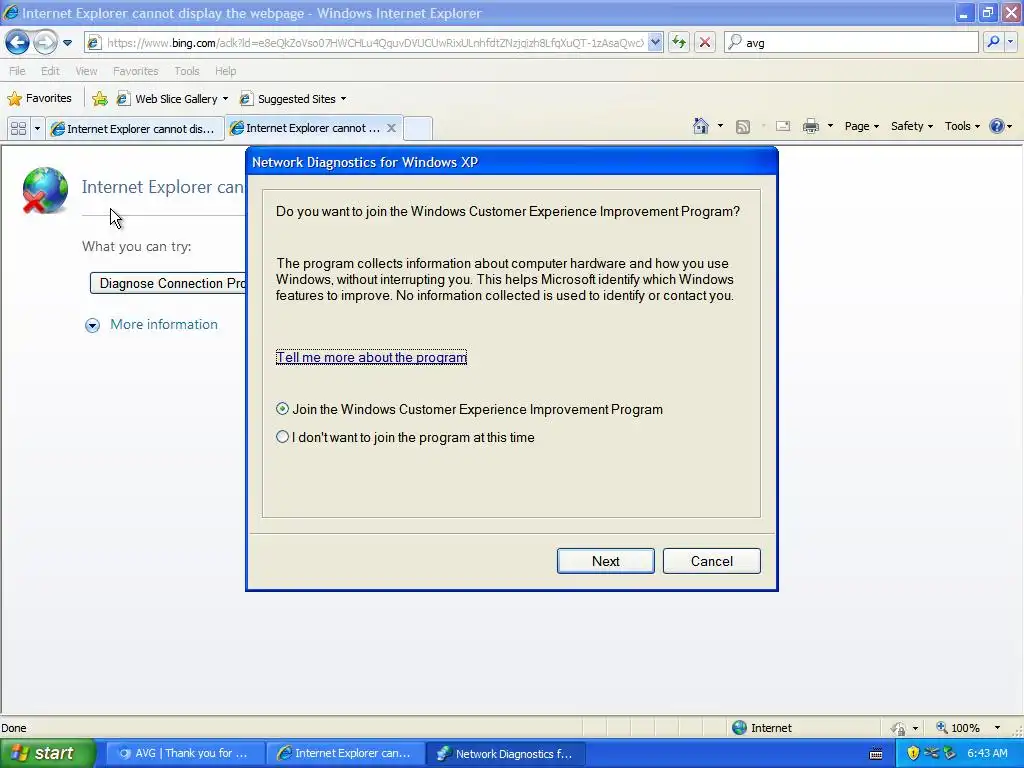Open the zoom level dropdown arrow
Viewport: 1024px width, 768px height.
(997, 728)
